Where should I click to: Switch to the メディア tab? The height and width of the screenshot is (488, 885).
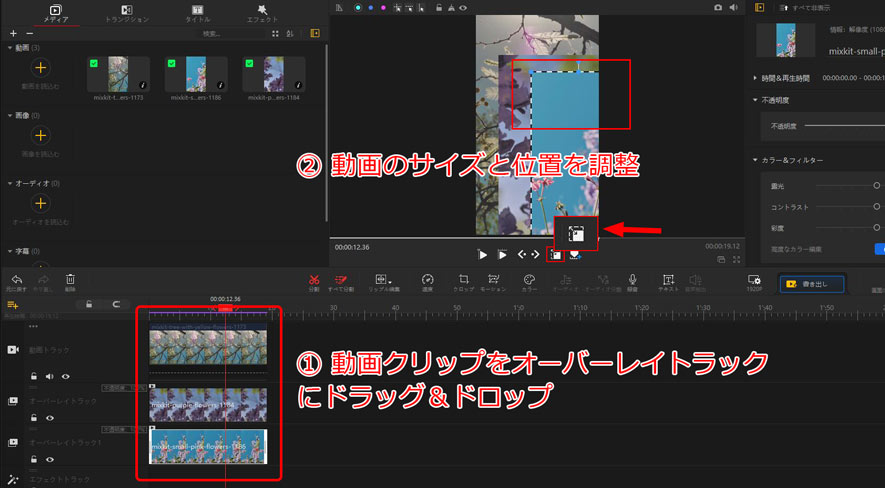(56, 14)
